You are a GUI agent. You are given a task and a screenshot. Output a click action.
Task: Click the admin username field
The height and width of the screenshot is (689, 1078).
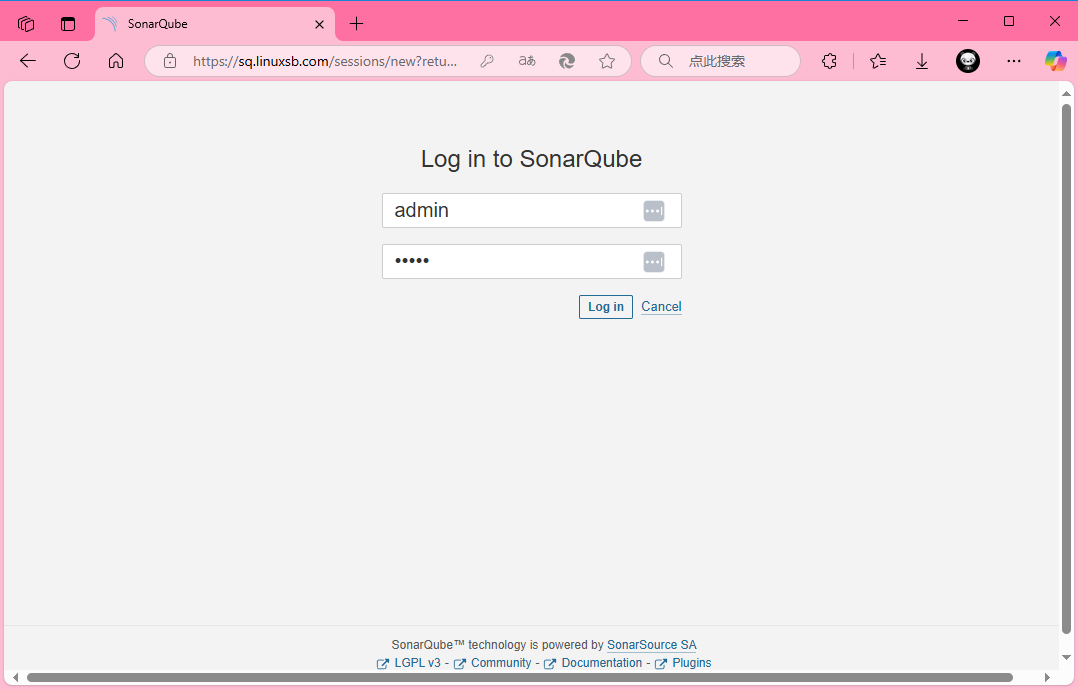[x=531, y=210]
